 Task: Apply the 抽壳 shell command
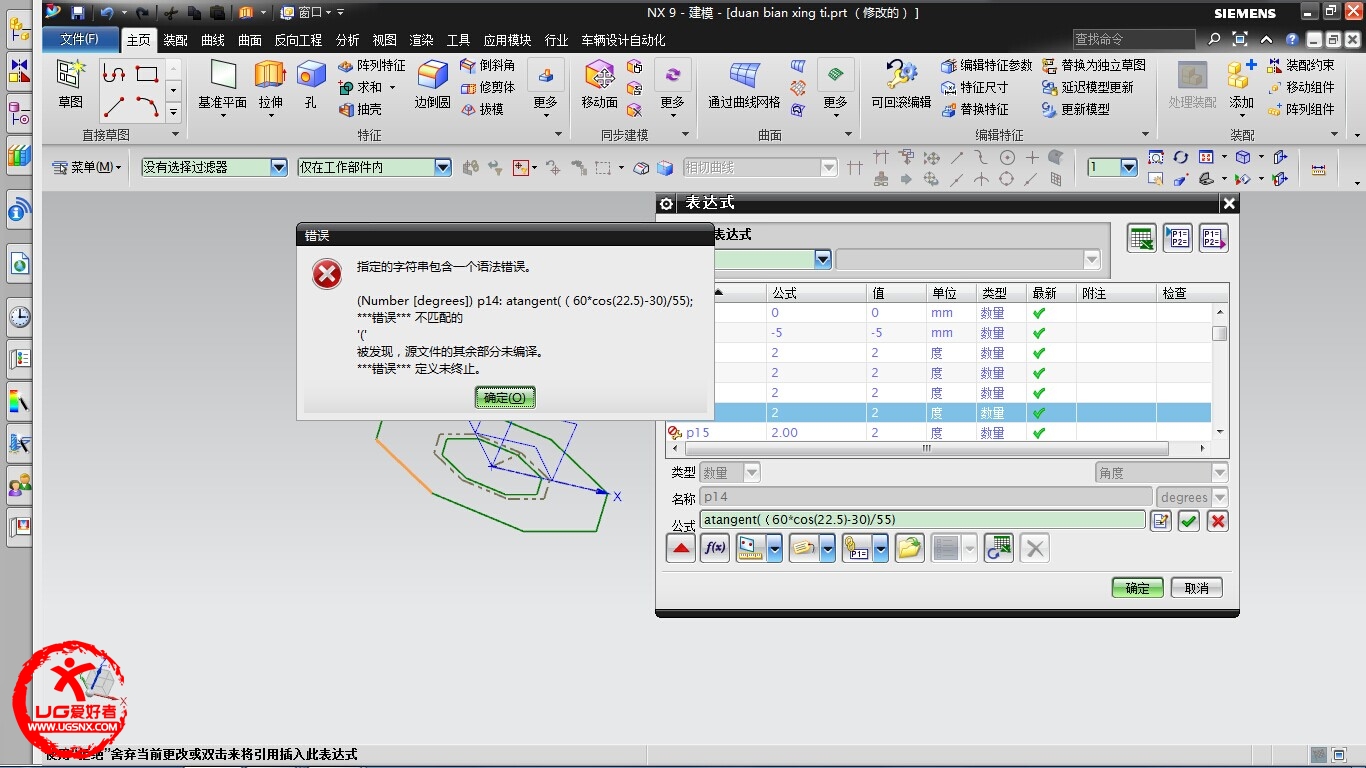(x=361, y=109)
